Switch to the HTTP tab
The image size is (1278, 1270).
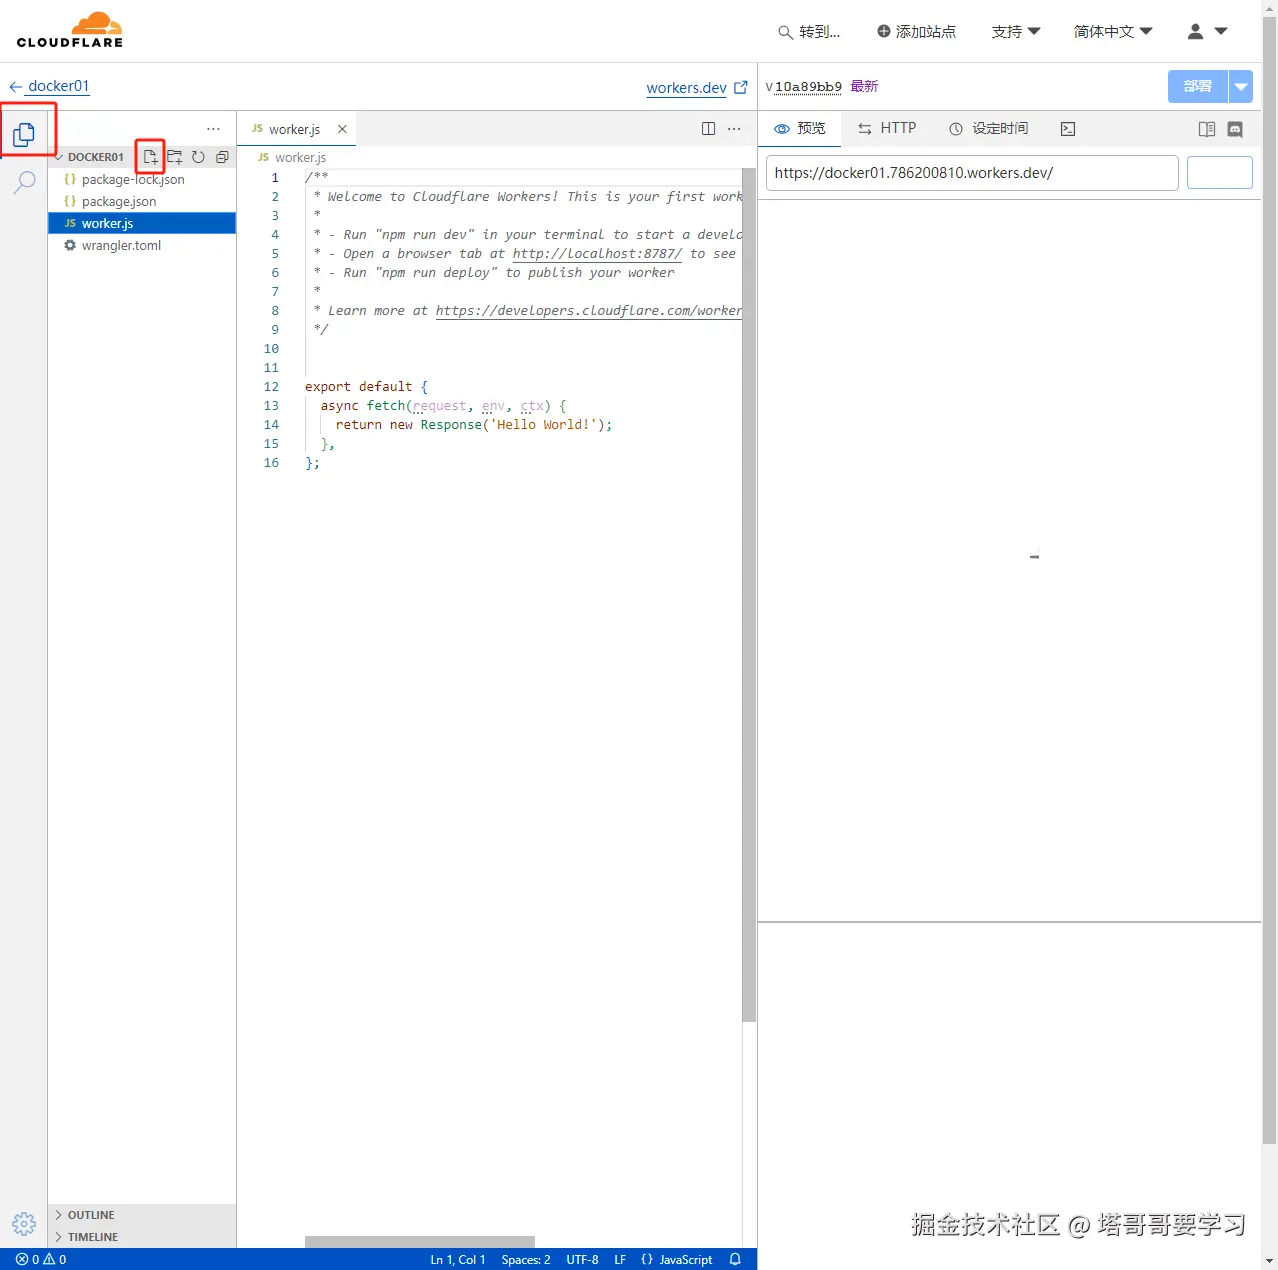click(887, 129)
